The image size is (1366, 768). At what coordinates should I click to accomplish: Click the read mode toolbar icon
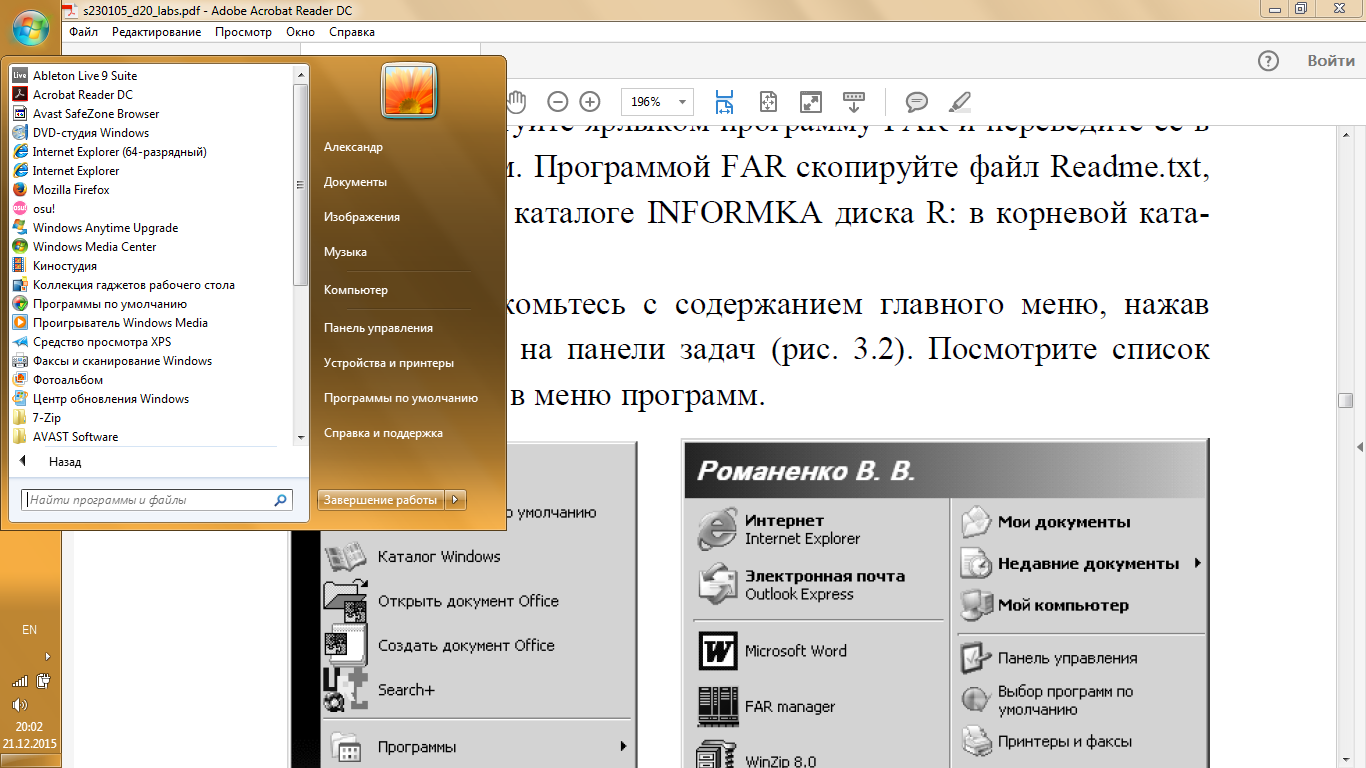click(853, 102)
